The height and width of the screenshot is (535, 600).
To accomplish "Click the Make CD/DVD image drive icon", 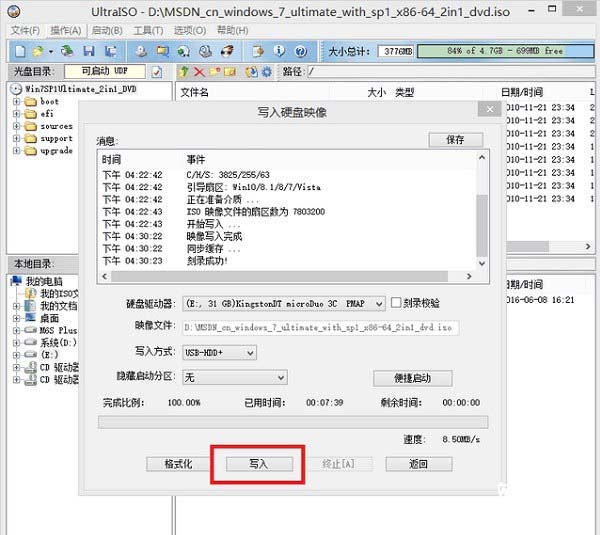I will [141, 51].
